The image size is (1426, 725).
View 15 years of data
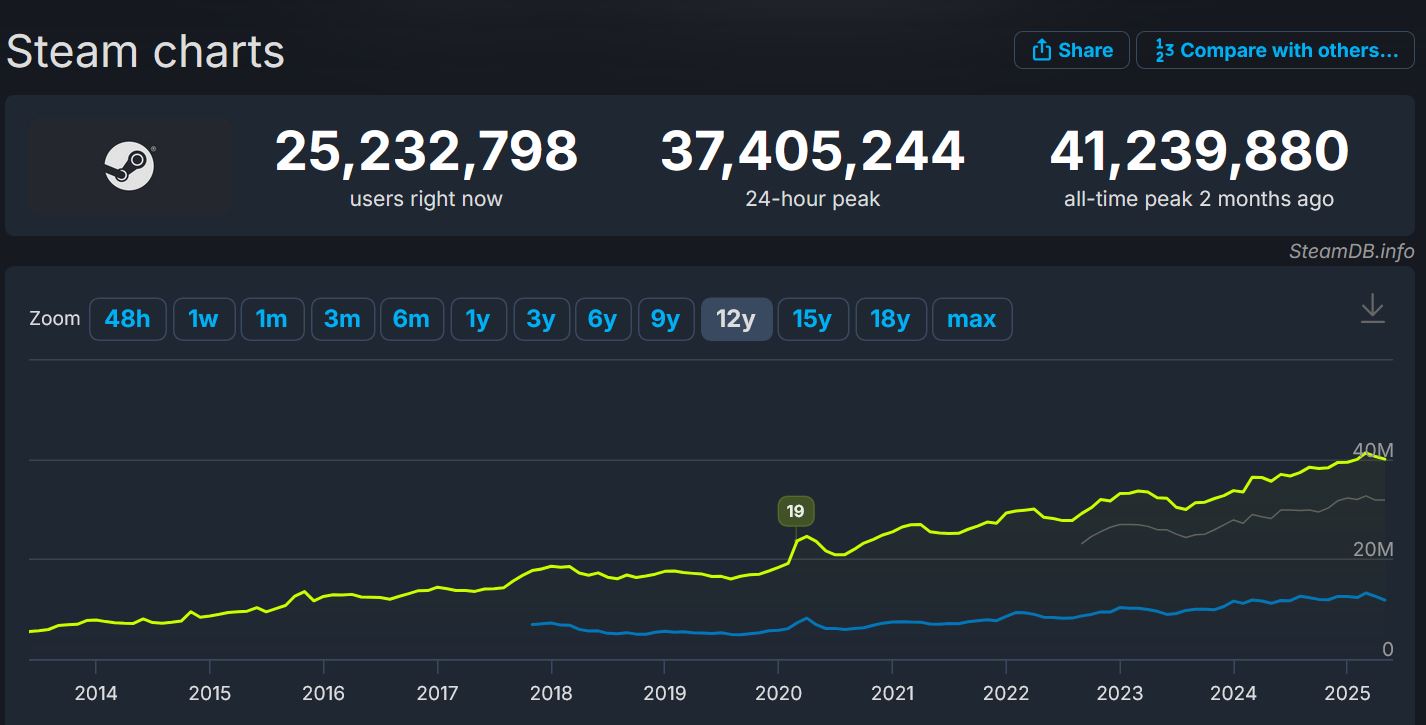click(x=813, y=318)
